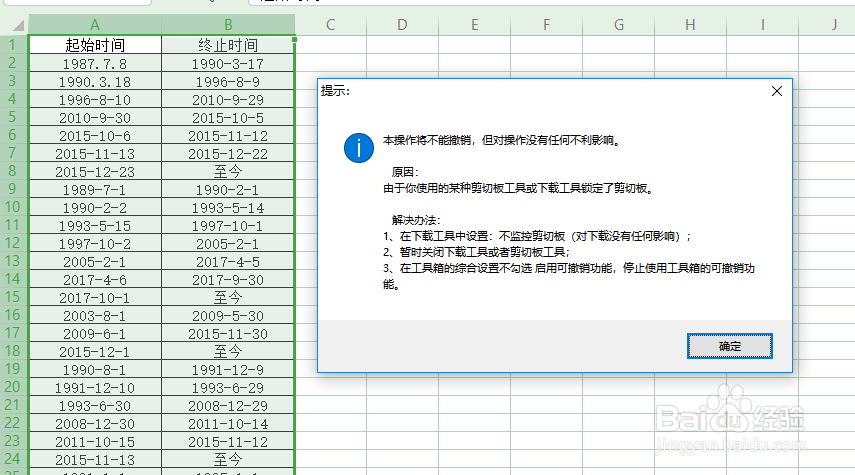The height and width of the screenshot is (475, 855).
Task: Select column G header
Action: 618,25
